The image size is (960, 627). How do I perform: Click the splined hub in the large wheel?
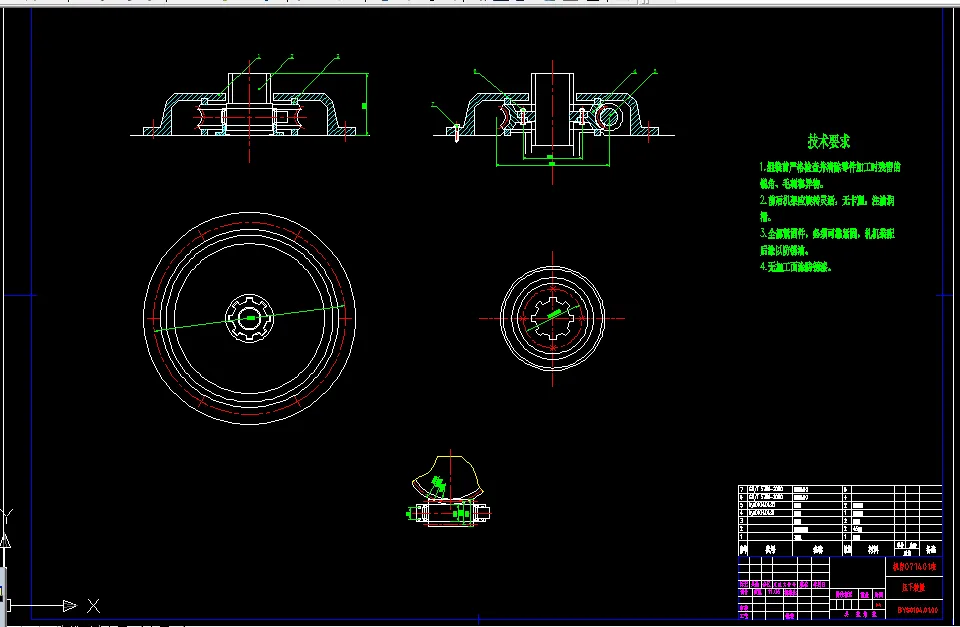[249, 318]
